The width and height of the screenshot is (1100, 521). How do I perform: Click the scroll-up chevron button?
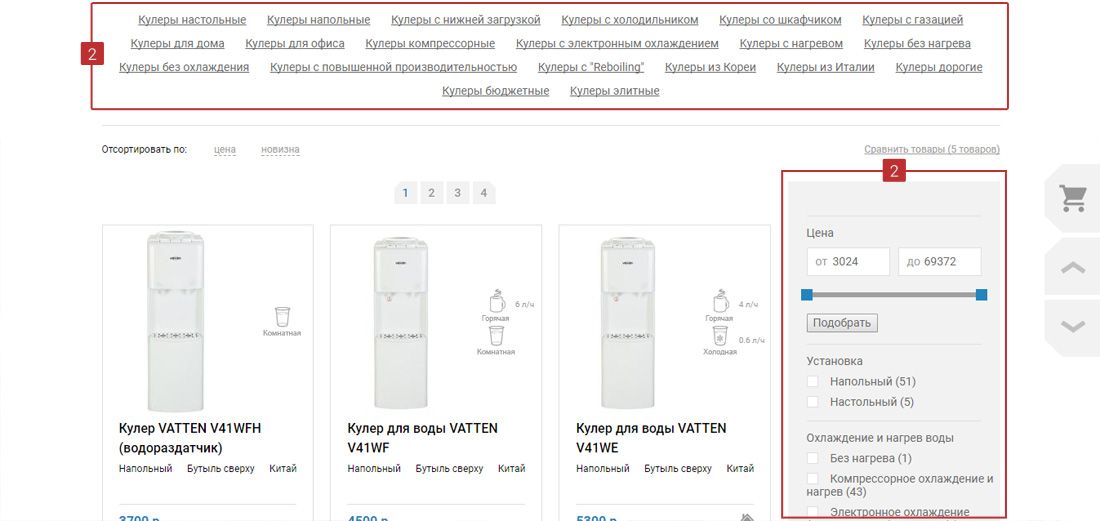[x=1073, y=266]
